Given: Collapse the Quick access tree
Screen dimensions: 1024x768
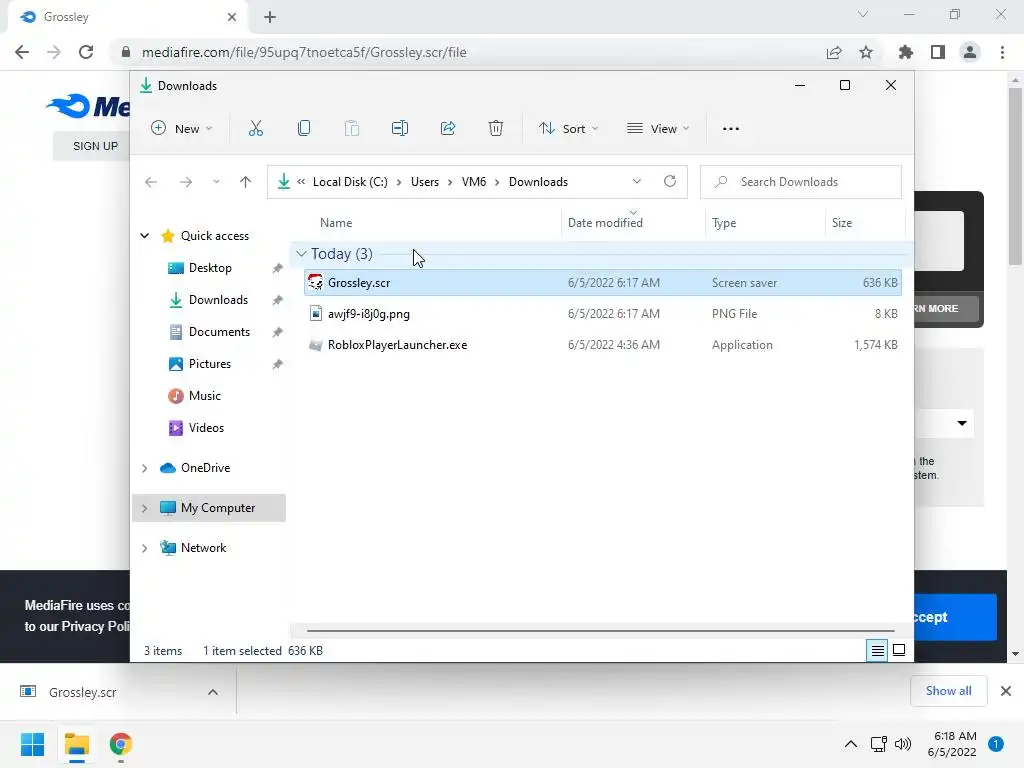Looking at the screenshot, I should coord(145,236).
